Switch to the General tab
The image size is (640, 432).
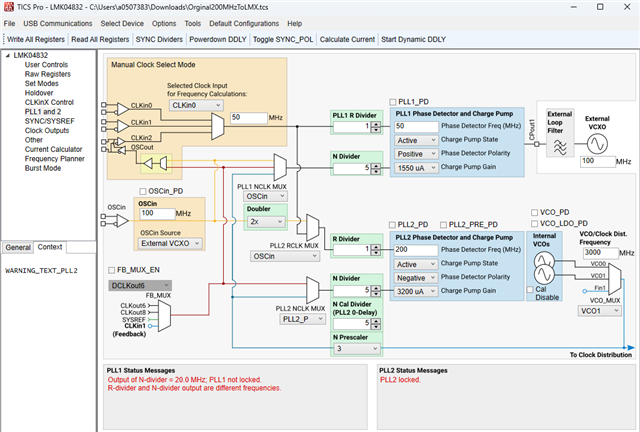pos(18,247)
